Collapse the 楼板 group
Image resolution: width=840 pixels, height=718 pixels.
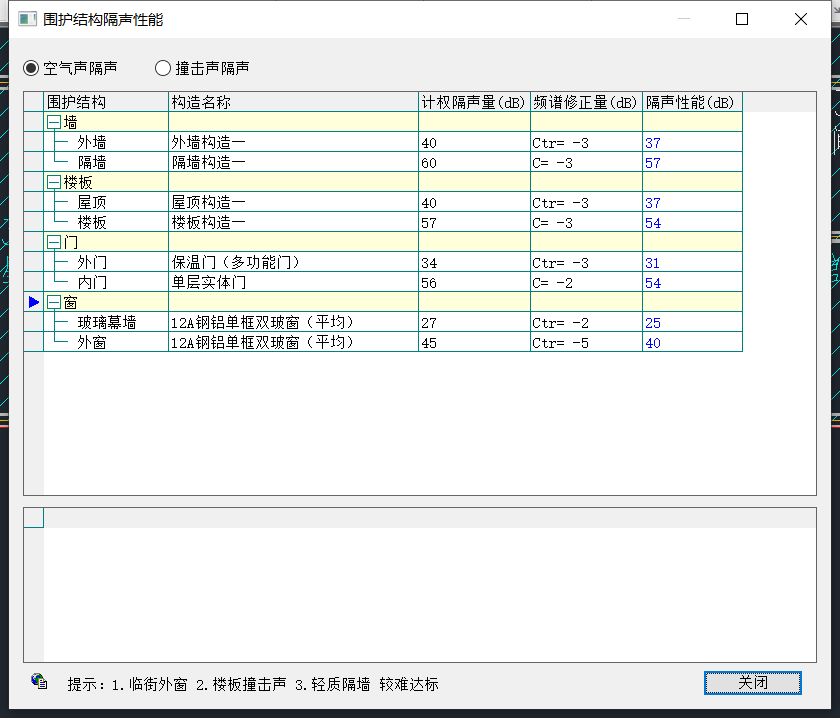point(54,182)
